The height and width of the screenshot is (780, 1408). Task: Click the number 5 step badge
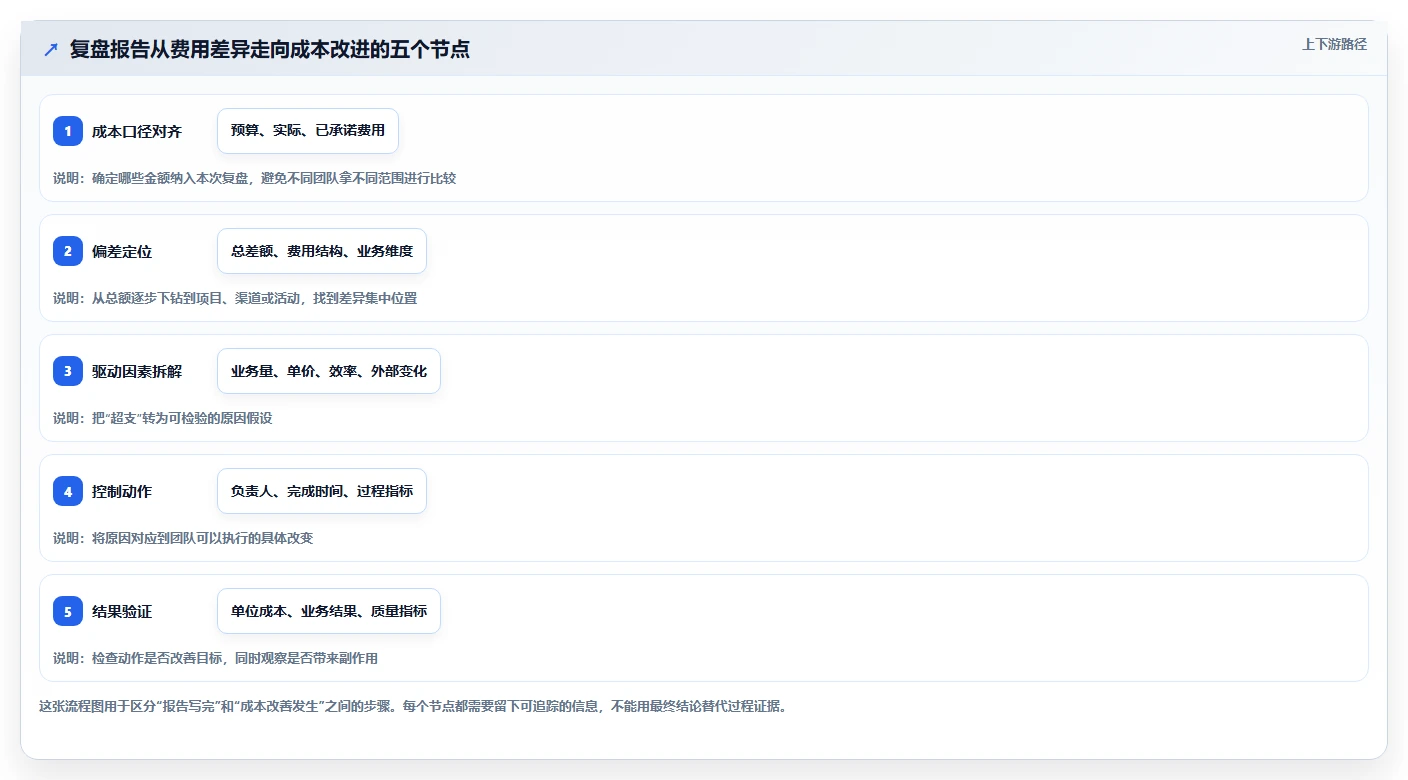68,611
